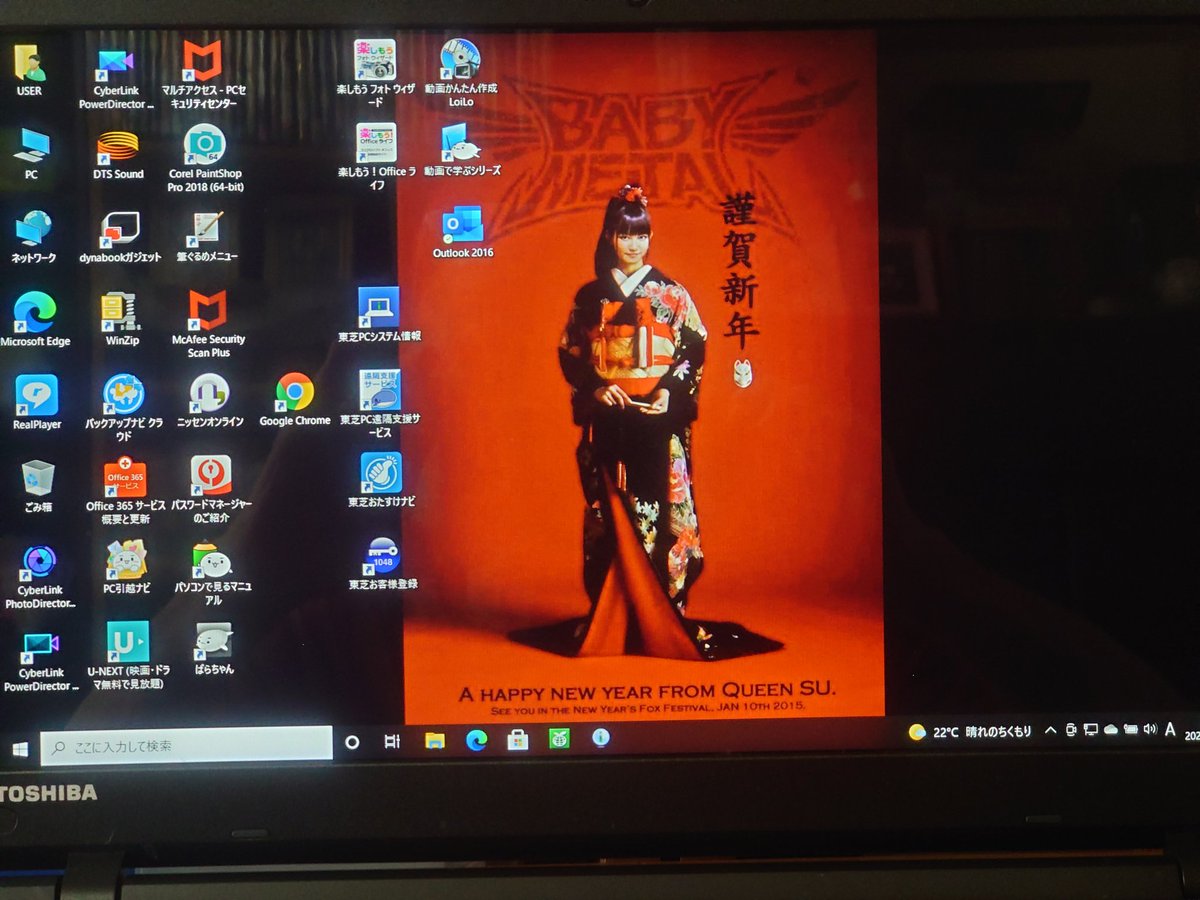Open Google Chrome from the desktop
The image size is (1200, 900).
coord(295,401)
